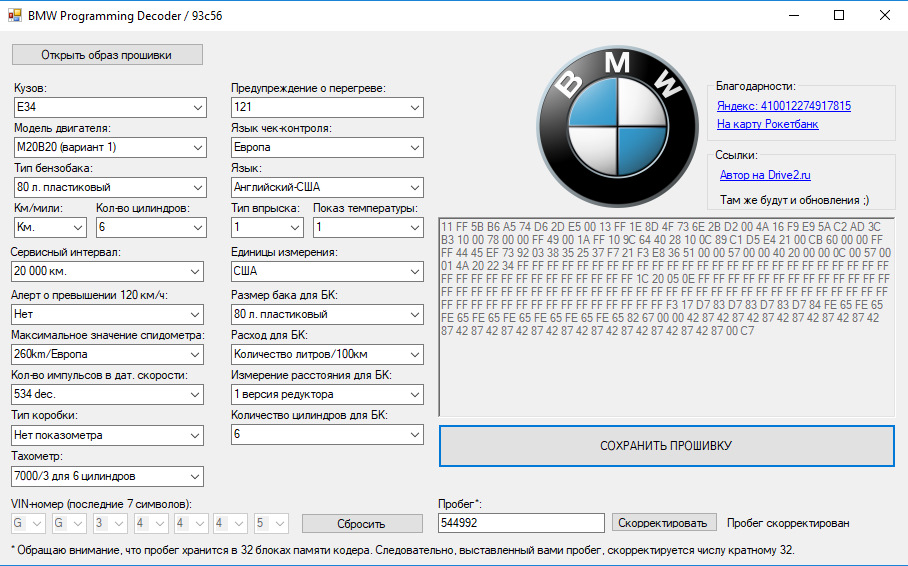Open Измерение расстояния для БК dropdown
908x566 pixels.
[327, 394]
